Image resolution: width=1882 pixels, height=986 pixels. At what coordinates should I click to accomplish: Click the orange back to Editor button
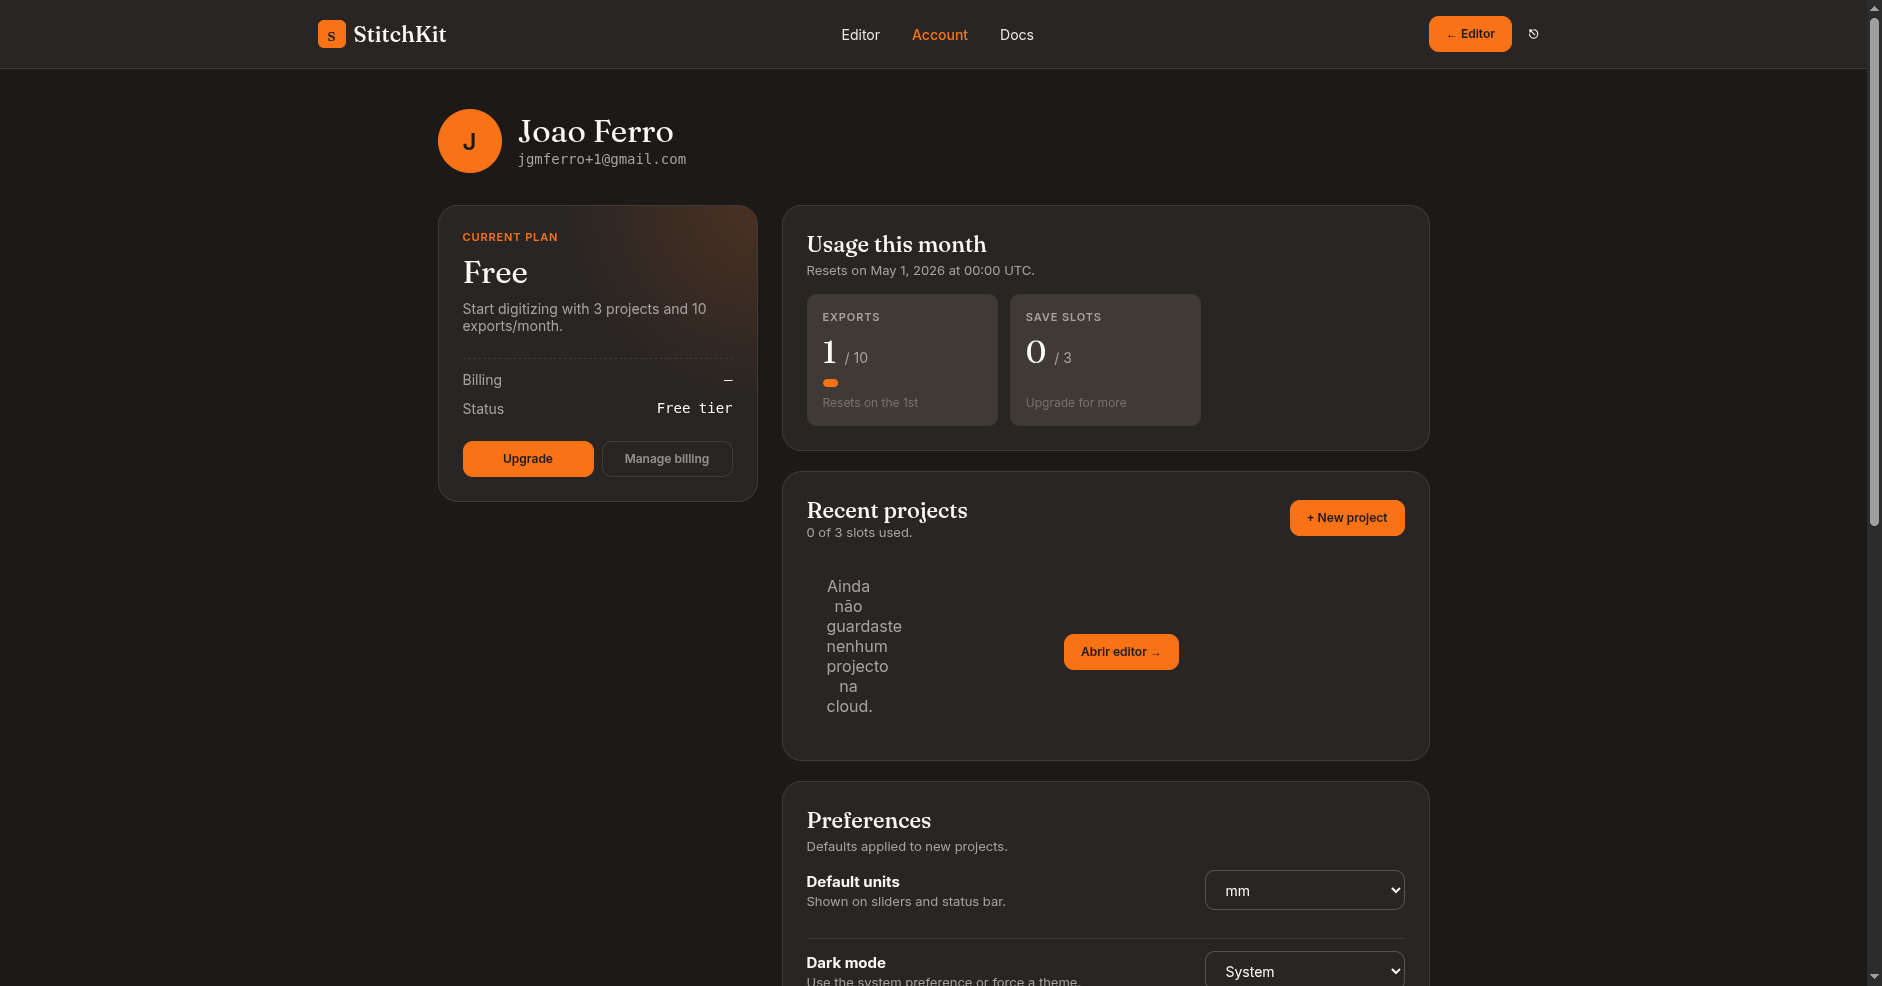tap(1470, 34)
